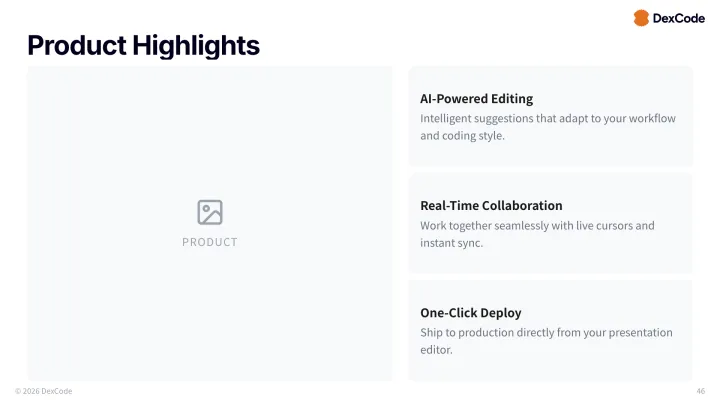Click the word 'workflow' in the AI card
The image size is (720, 405).
coord(650,118)
